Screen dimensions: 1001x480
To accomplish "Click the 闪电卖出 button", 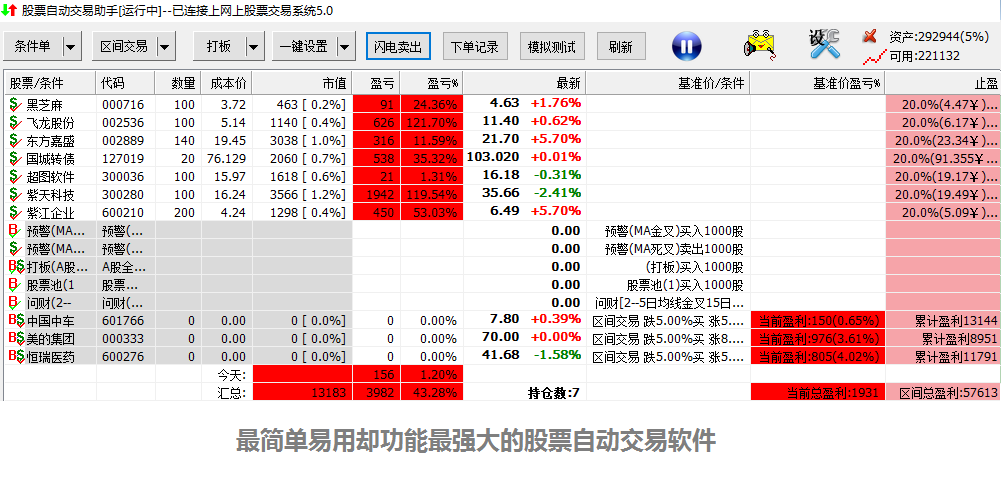I will point(398,47).
